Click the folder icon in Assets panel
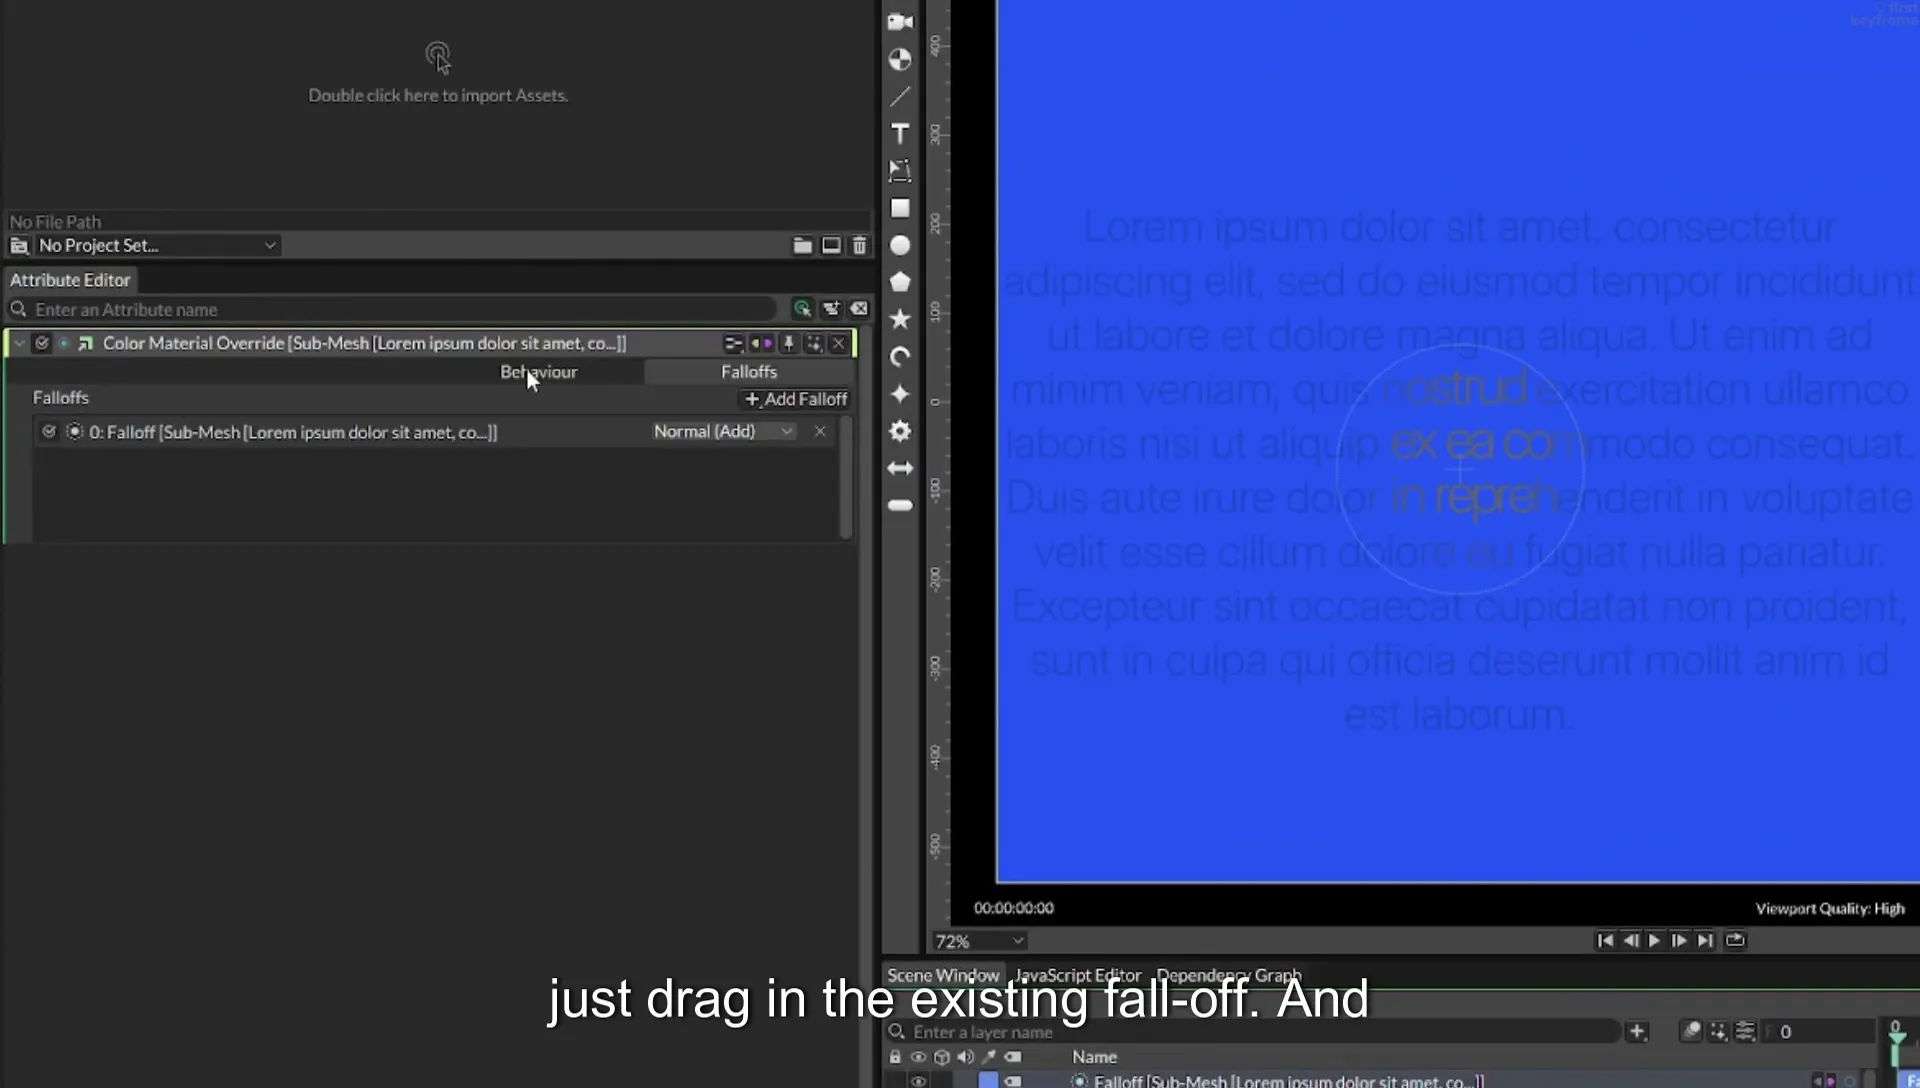Image resolution: width=1920 pixels, height=1088 pixels. 802,246
